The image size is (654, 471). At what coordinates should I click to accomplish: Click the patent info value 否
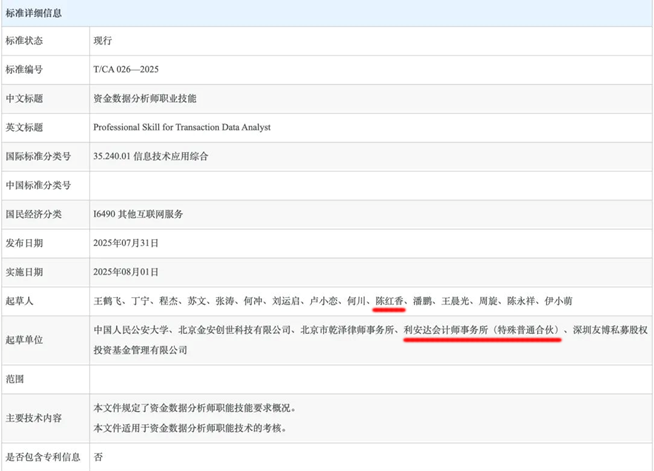tap(98, 457)
